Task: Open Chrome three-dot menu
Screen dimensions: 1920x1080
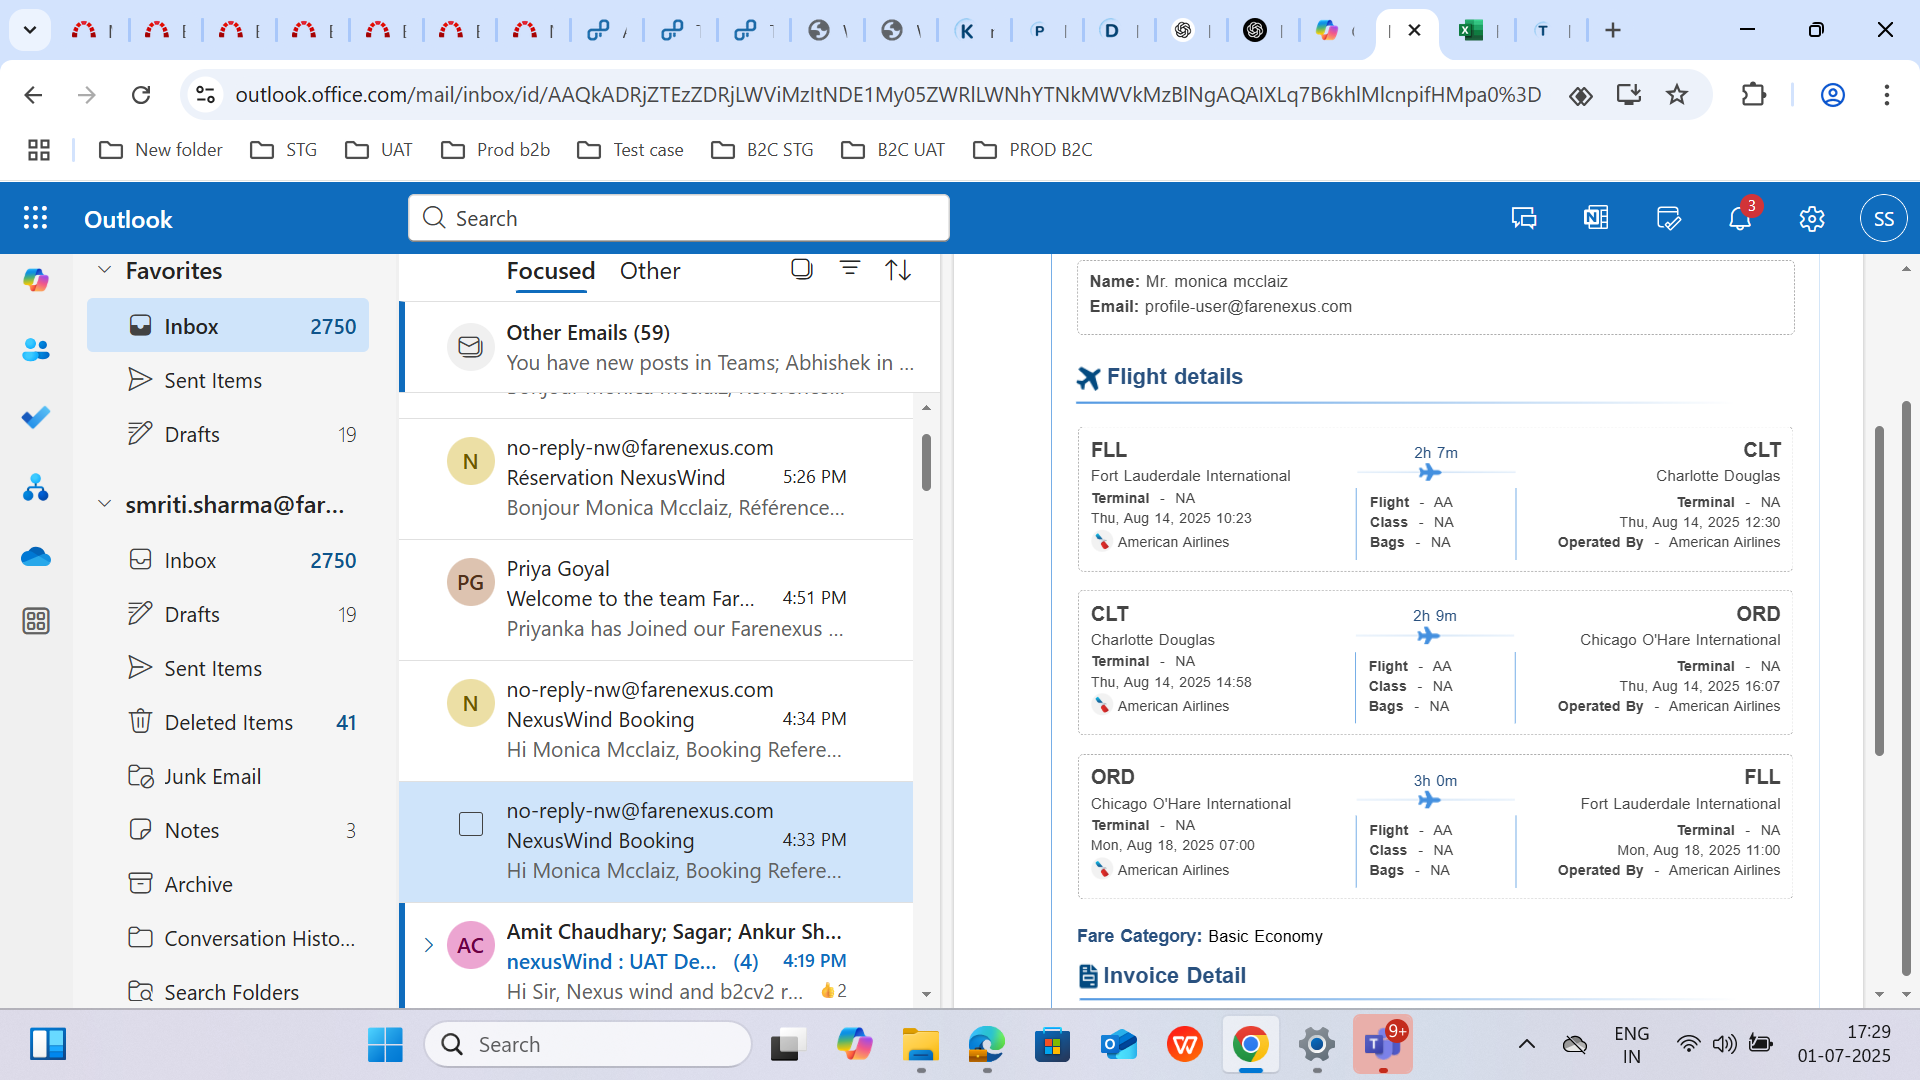Action: coord(1887,94)
